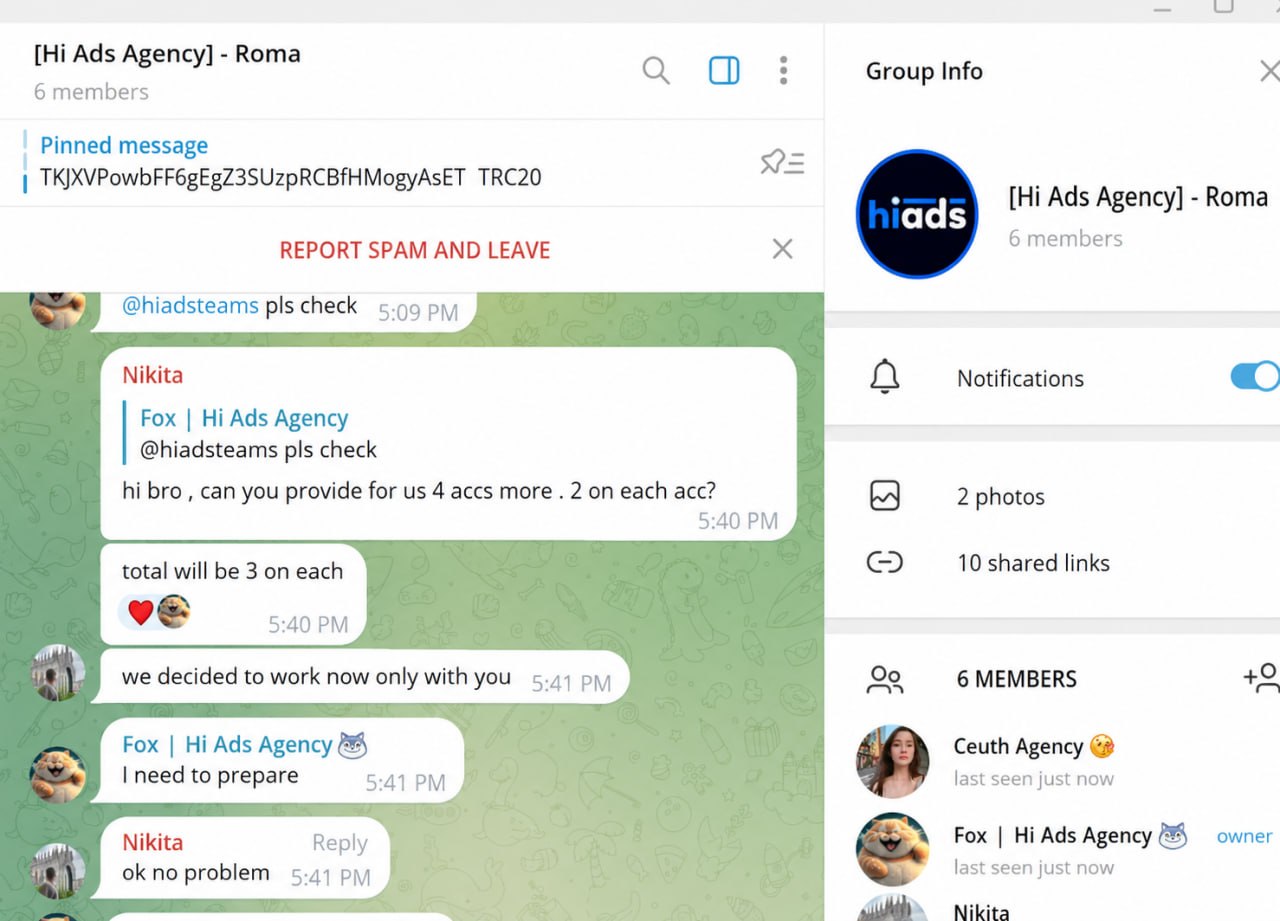The width and height of the screenshot is (1280, 921).
Task: Click the cat emoji status beside the owner label
Action: (x=1173, y=836)
